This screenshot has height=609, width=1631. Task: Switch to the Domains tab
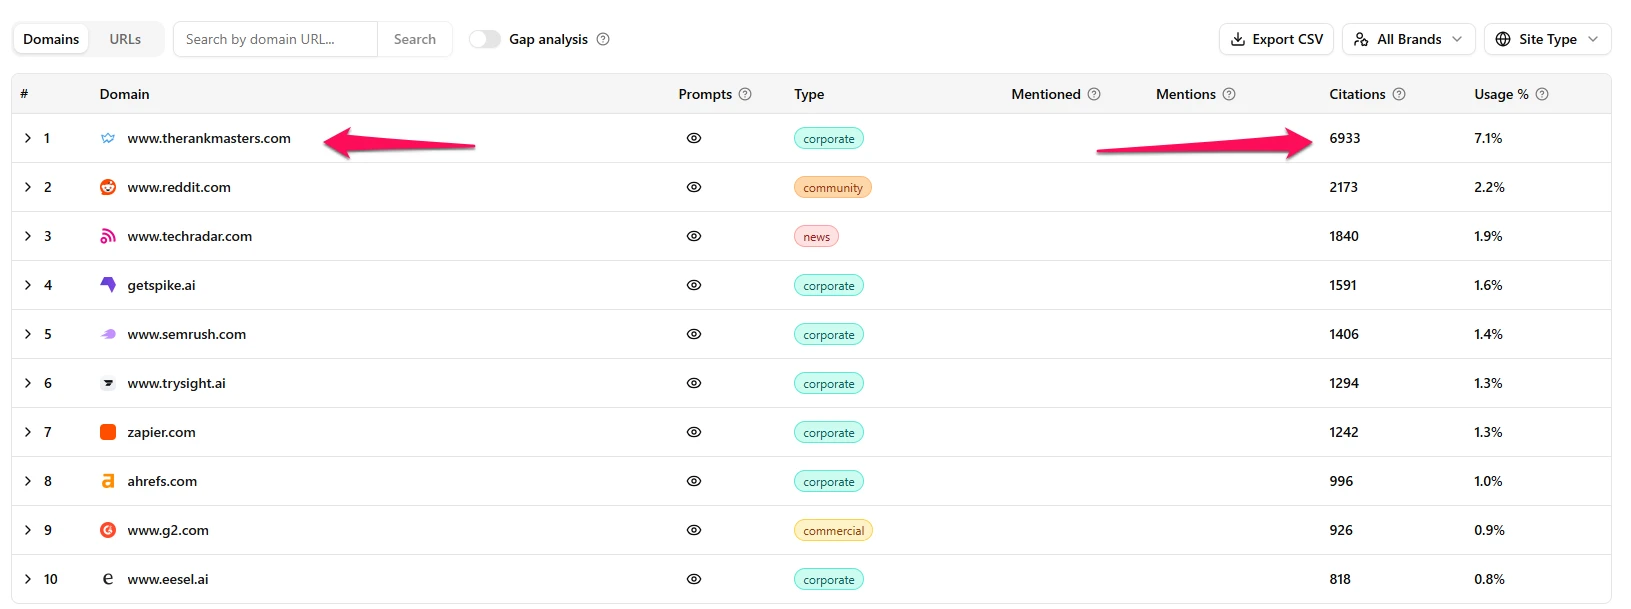click(51, 39)
